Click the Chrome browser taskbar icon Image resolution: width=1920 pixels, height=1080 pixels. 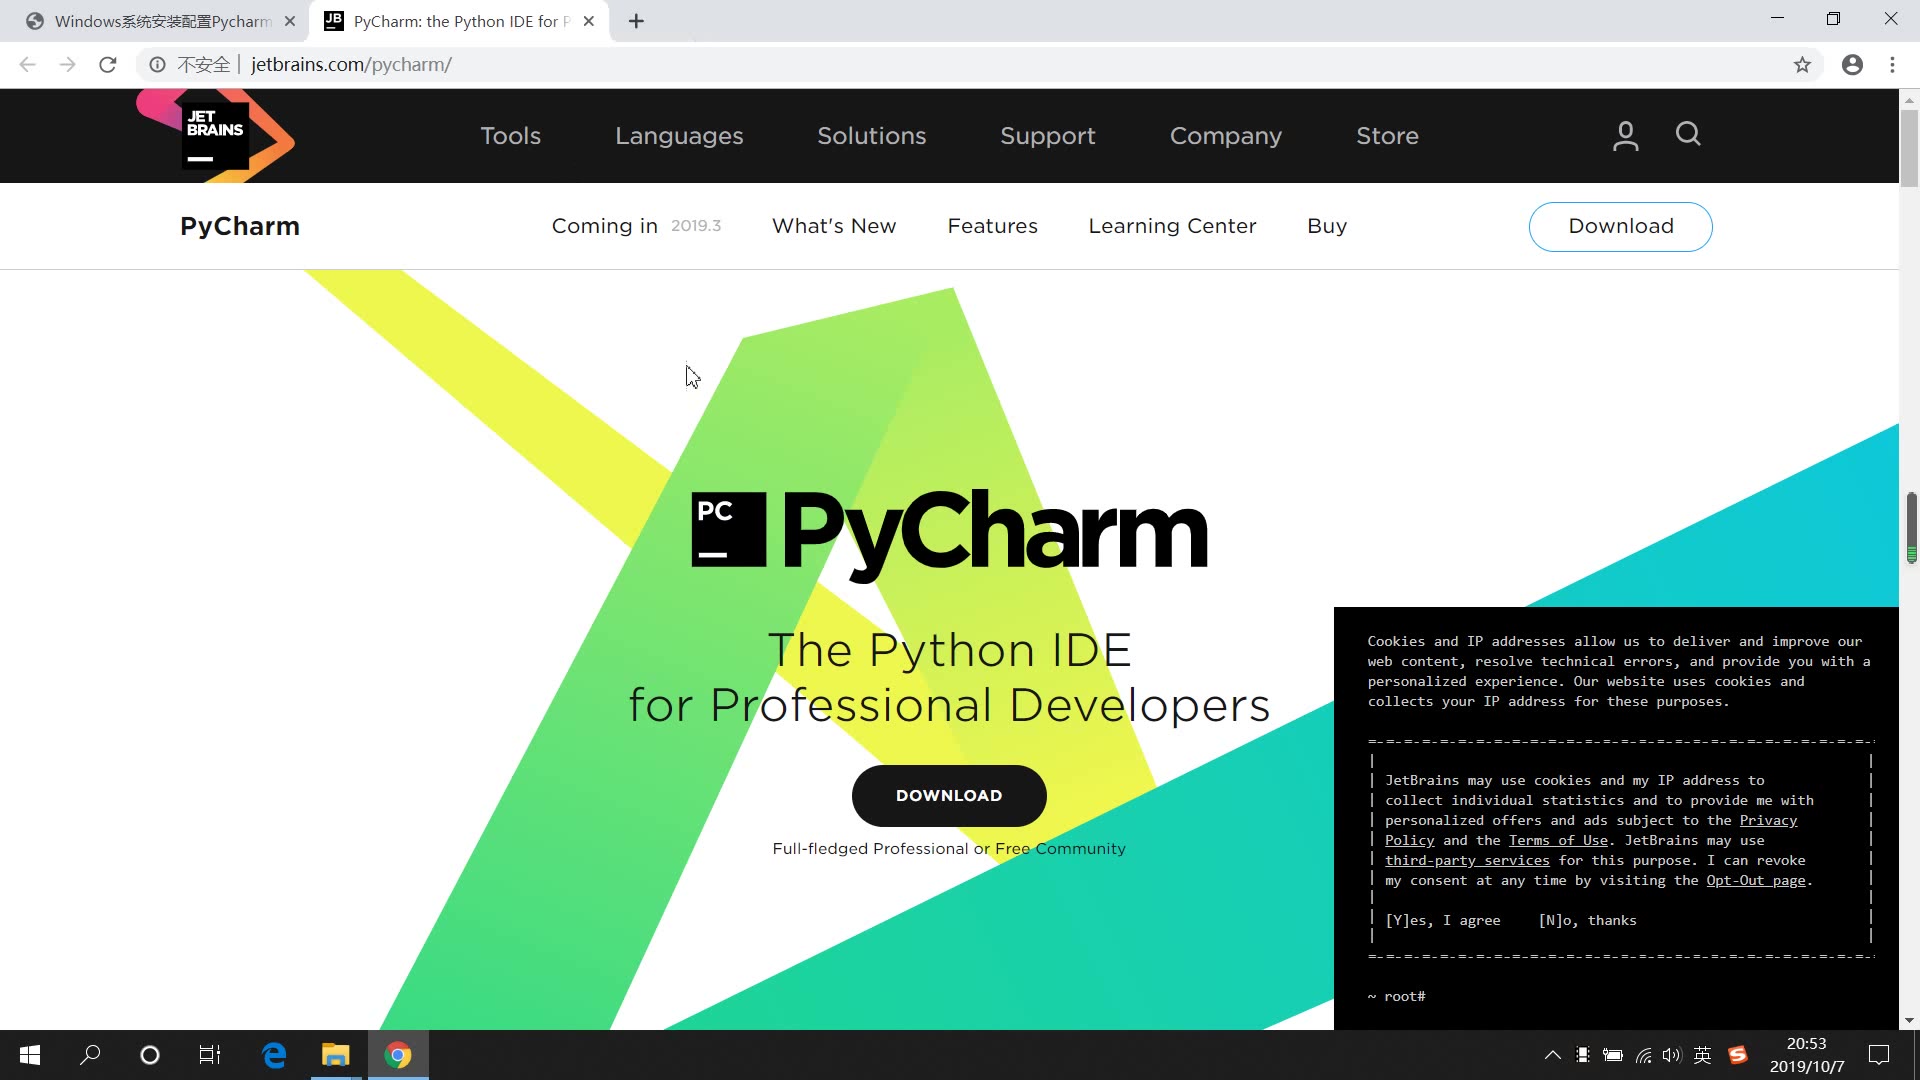click(x=400, y=1055)
